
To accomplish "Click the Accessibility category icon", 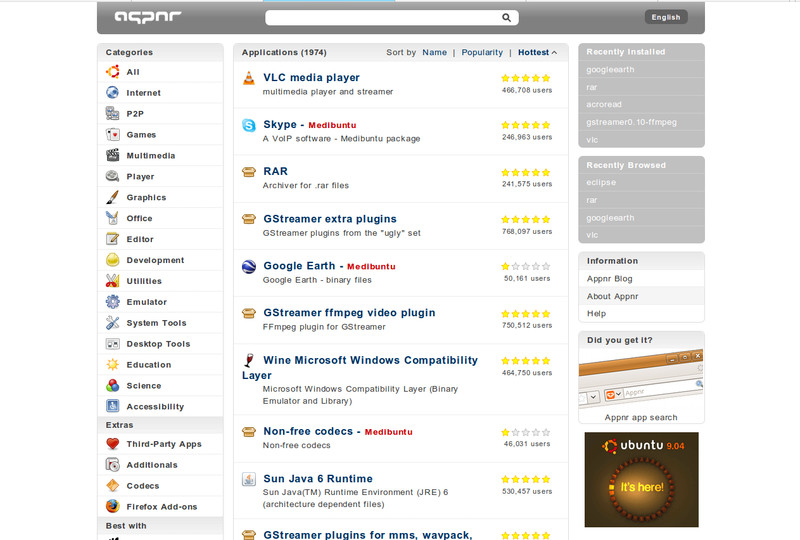I will (112, 406).
